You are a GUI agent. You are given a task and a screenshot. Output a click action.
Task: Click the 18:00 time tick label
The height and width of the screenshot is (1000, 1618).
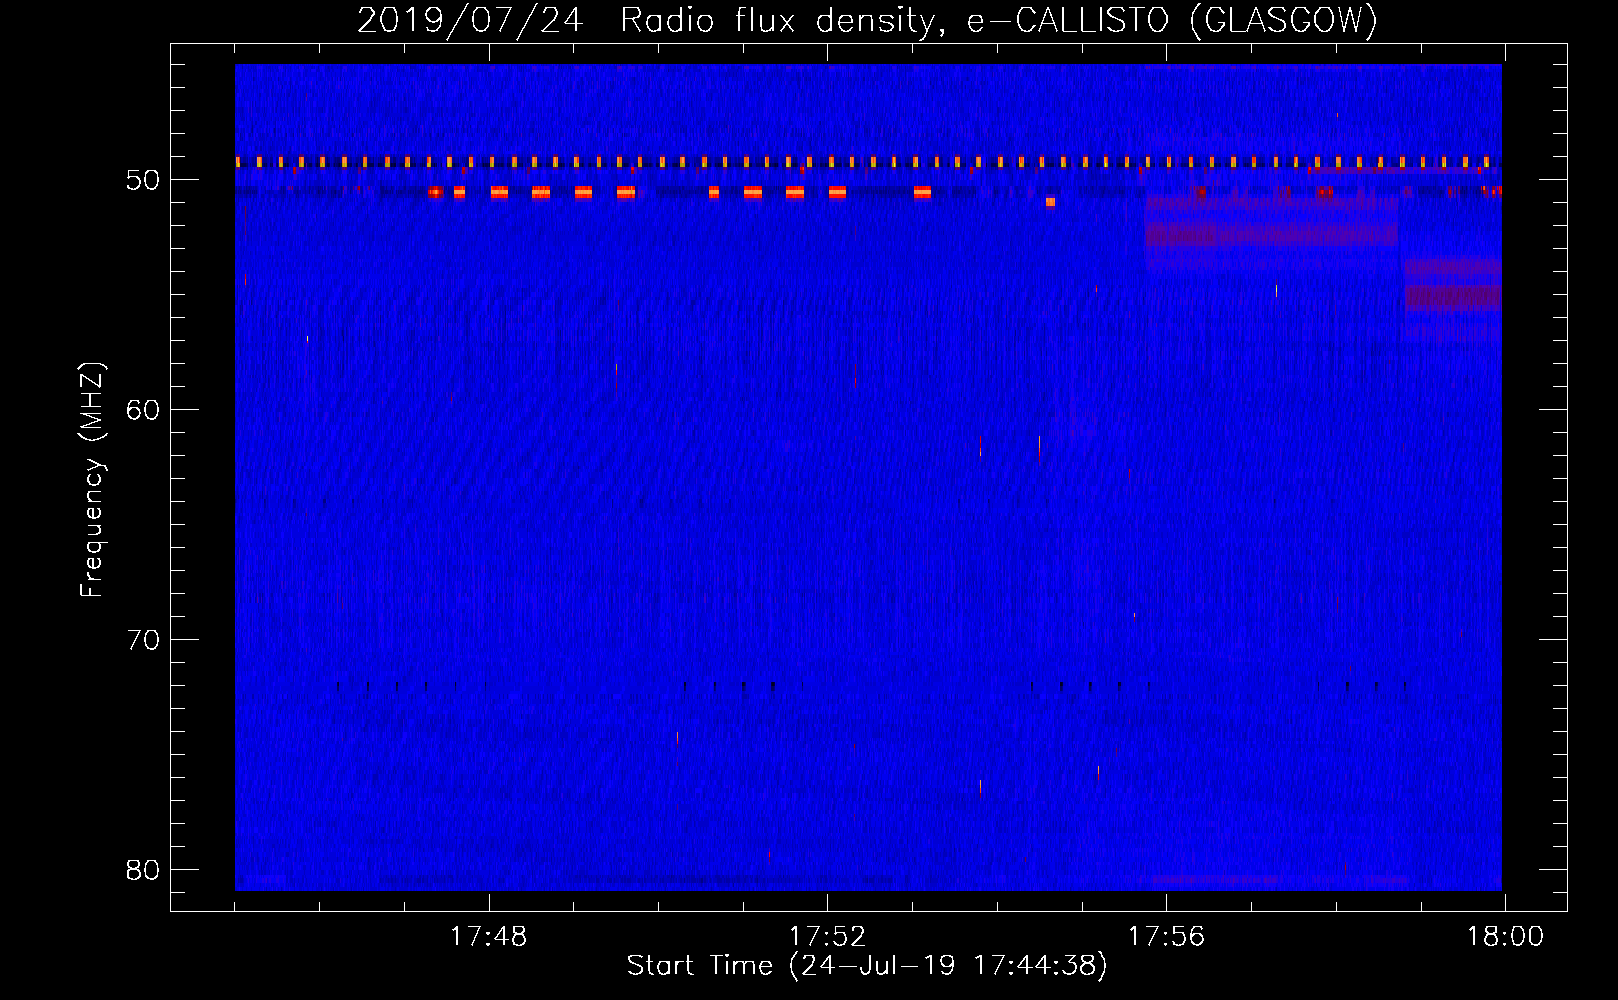1505,937
